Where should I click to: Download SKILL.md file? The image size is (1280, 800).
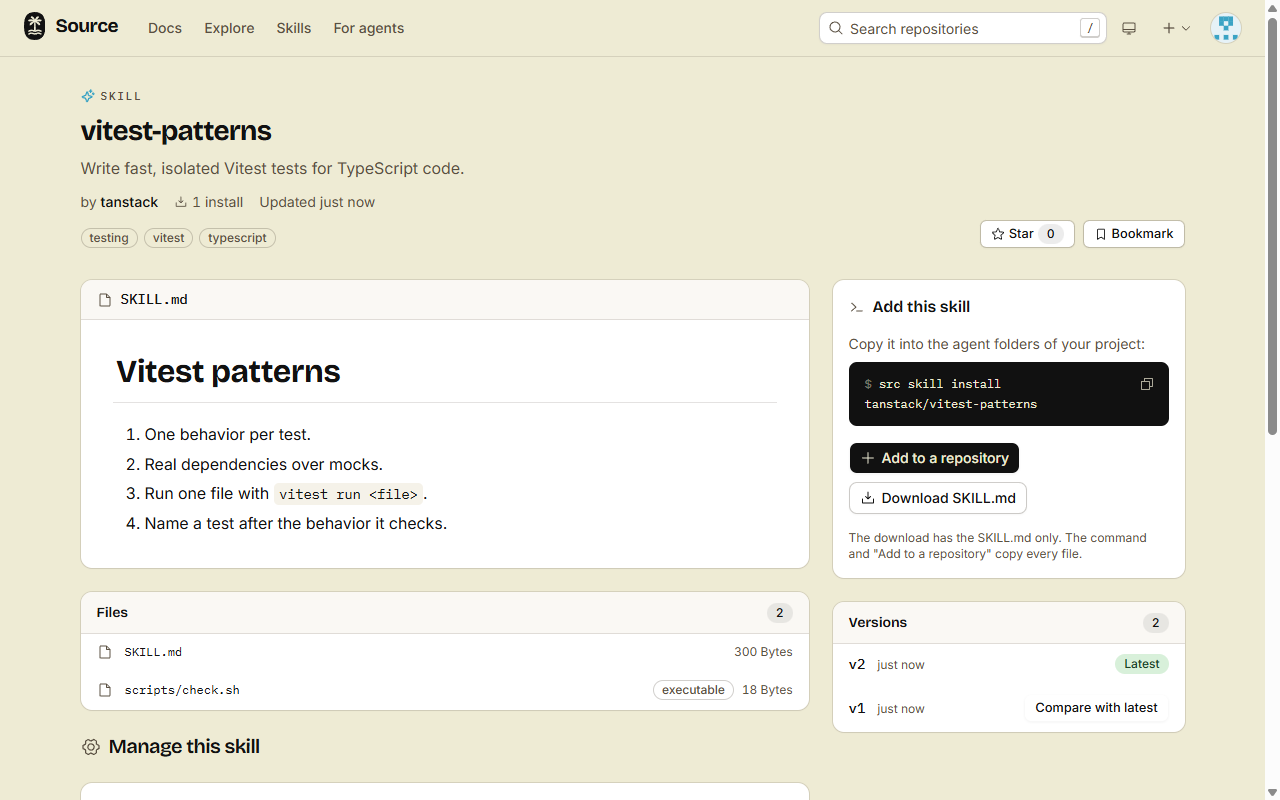point(938,498)
